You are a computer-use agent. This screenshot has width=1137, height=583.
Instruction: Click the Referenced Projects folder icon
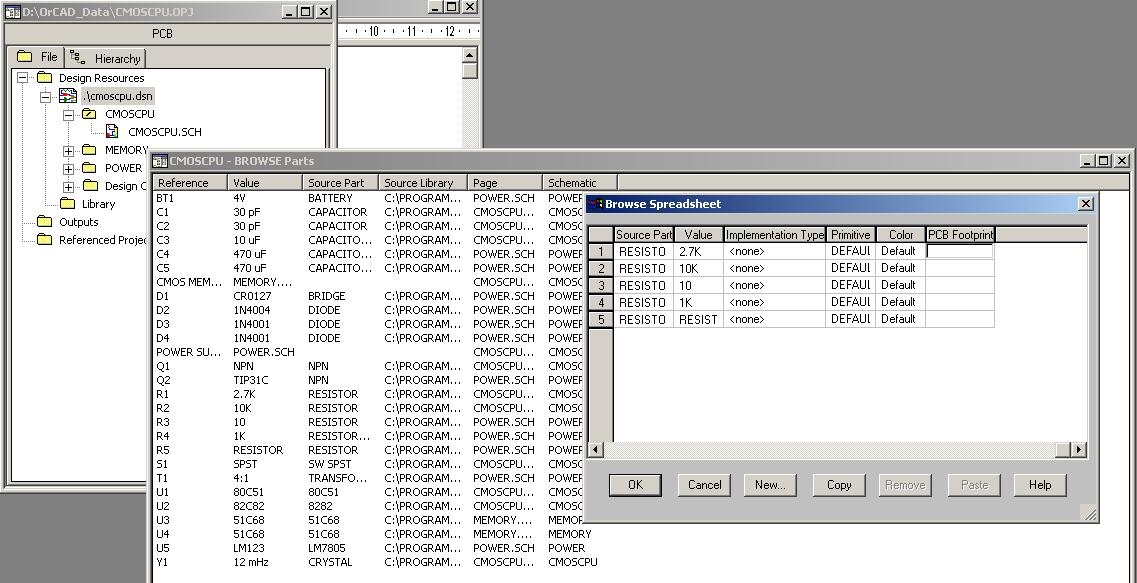pyautogui.click(x=45, y=239)
